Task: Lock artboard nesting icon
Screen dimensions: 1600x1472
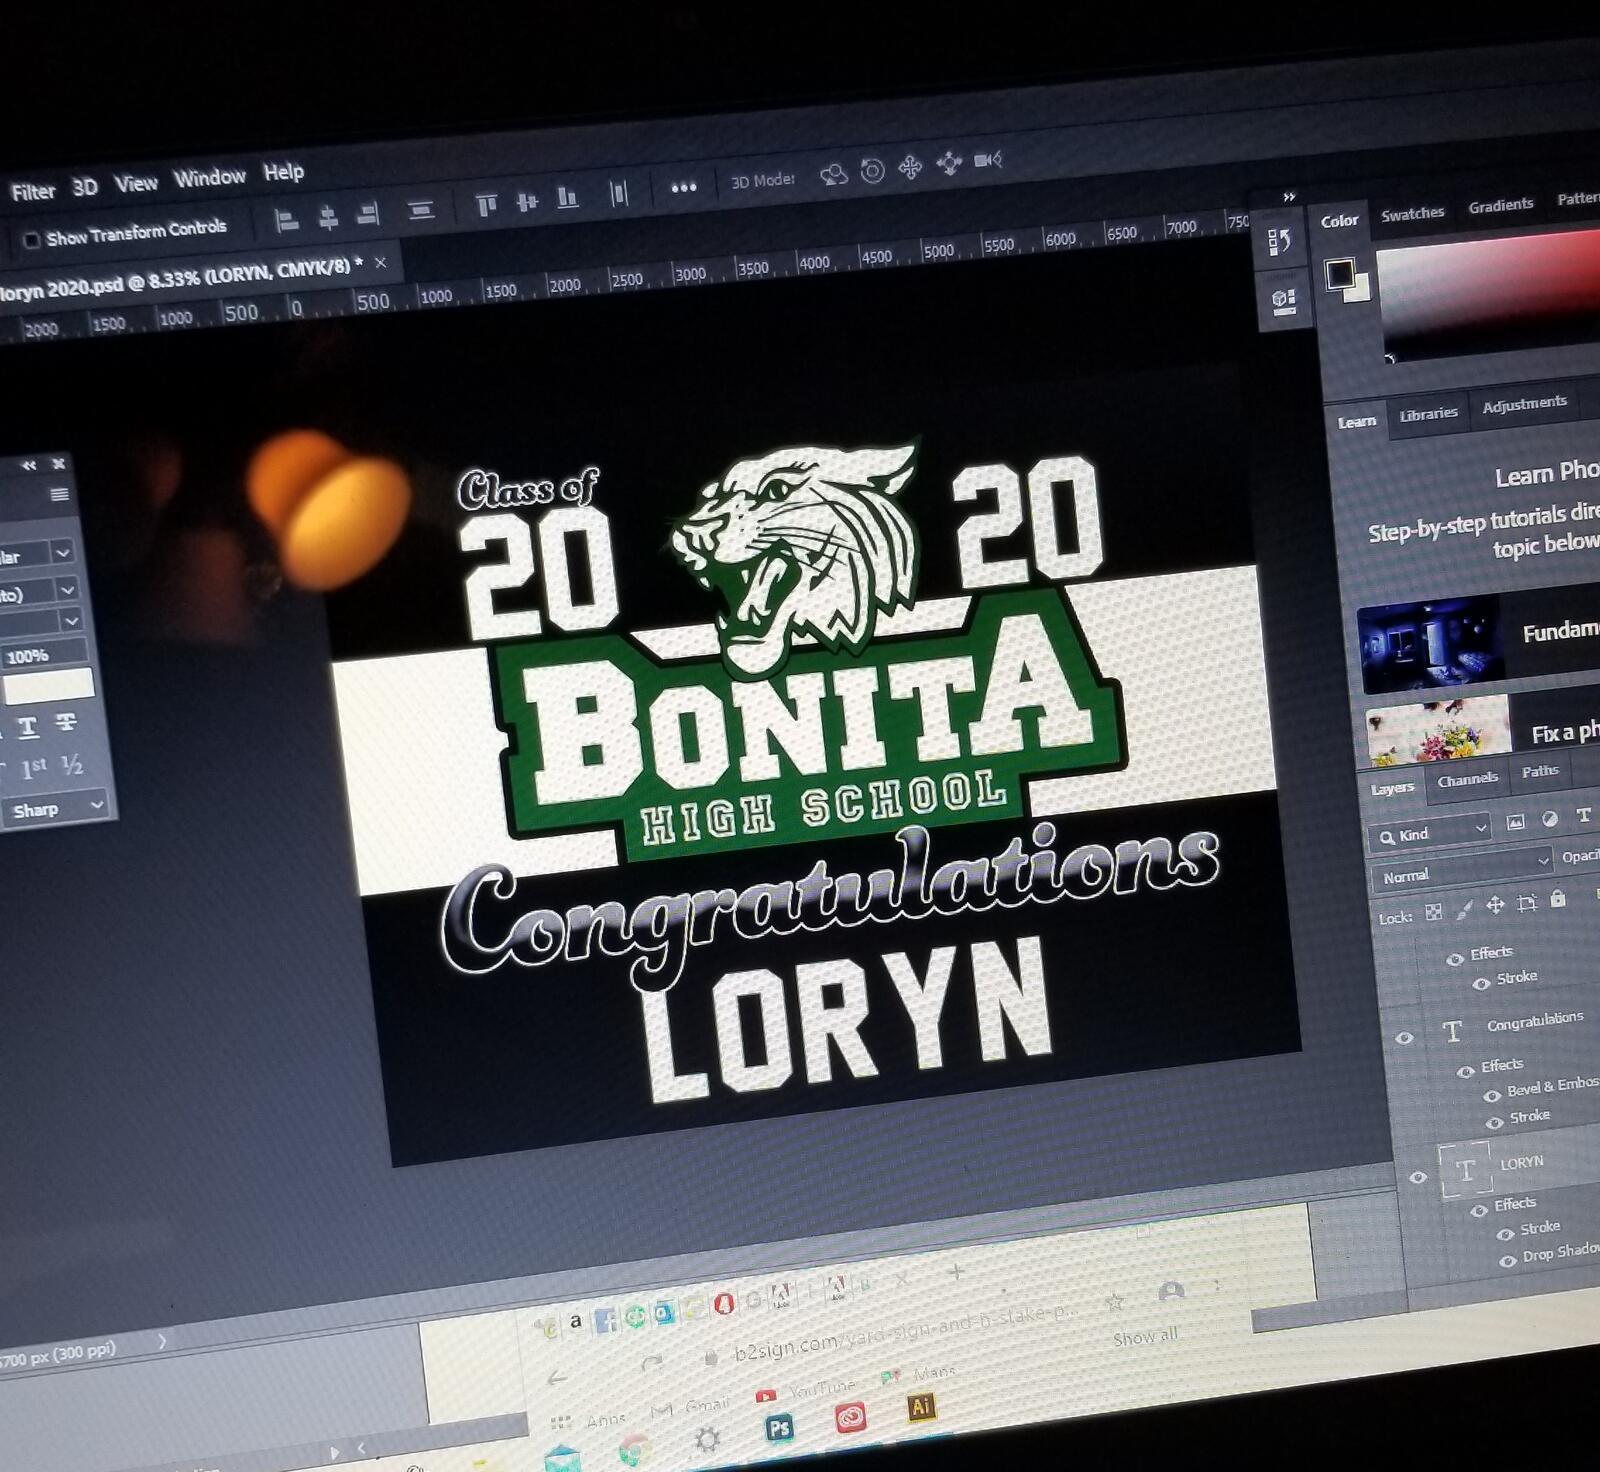Action: tap(1526, 903)
